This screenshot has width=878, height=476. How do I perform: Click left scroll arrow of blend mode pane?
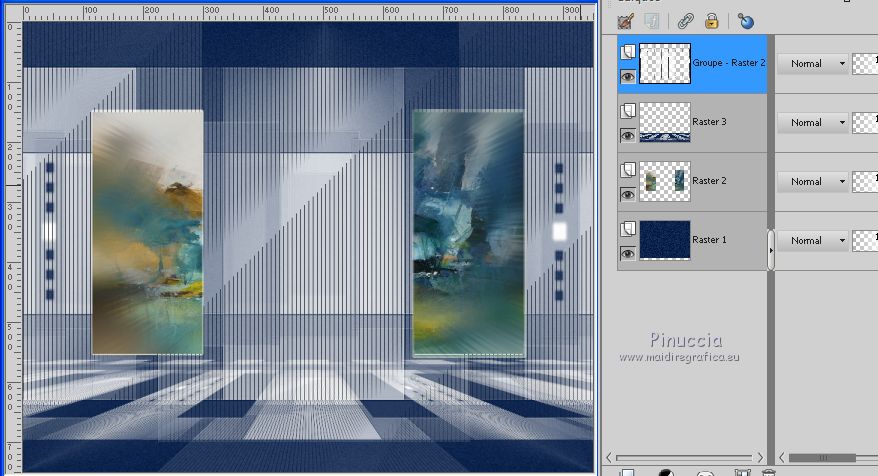point(782,458)
